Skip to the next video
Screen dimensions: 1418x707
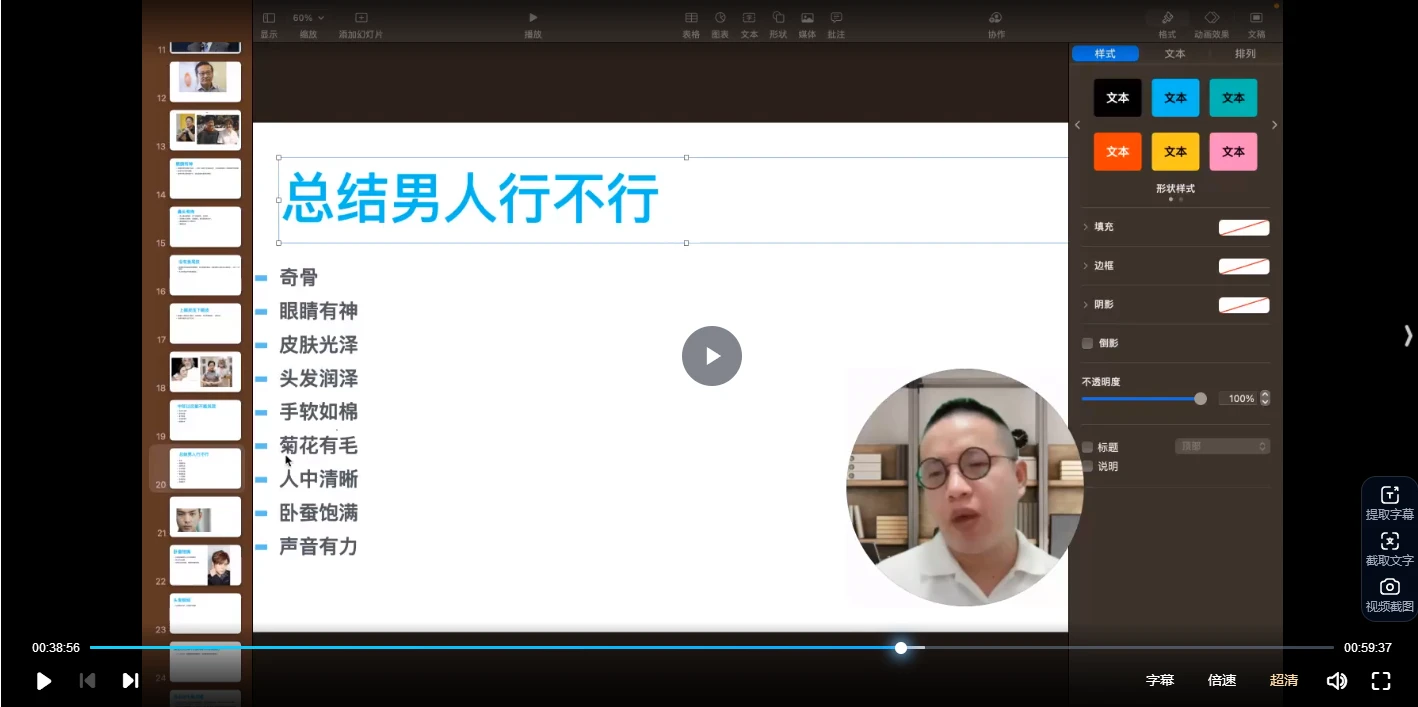tap(130, 681)
